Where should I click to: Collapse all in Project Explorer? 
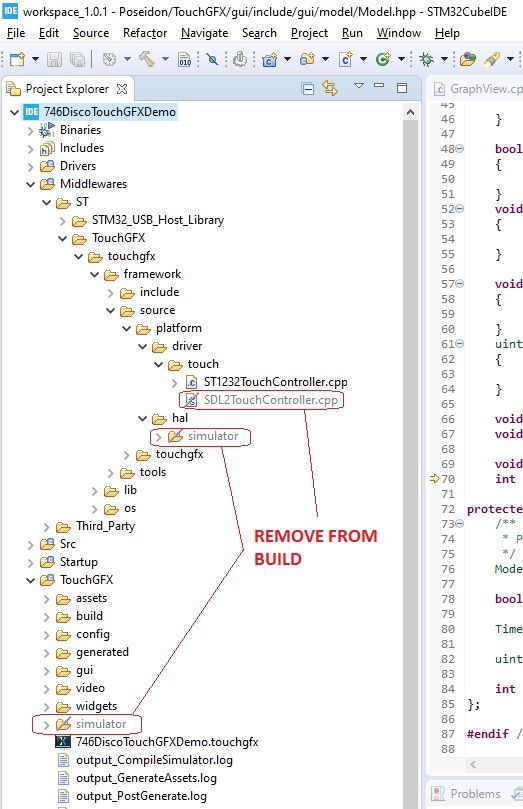click(x=307, y=89)
